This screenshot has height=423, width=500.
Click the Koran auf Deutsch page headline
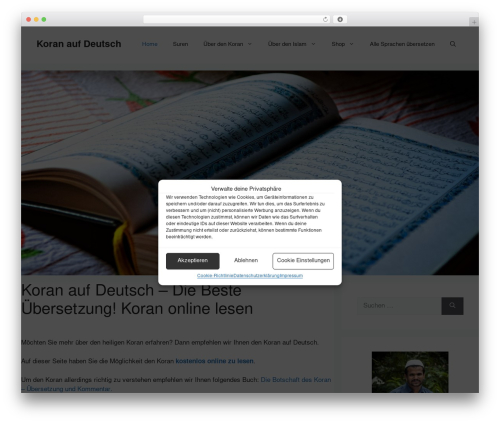click(137, 299)
